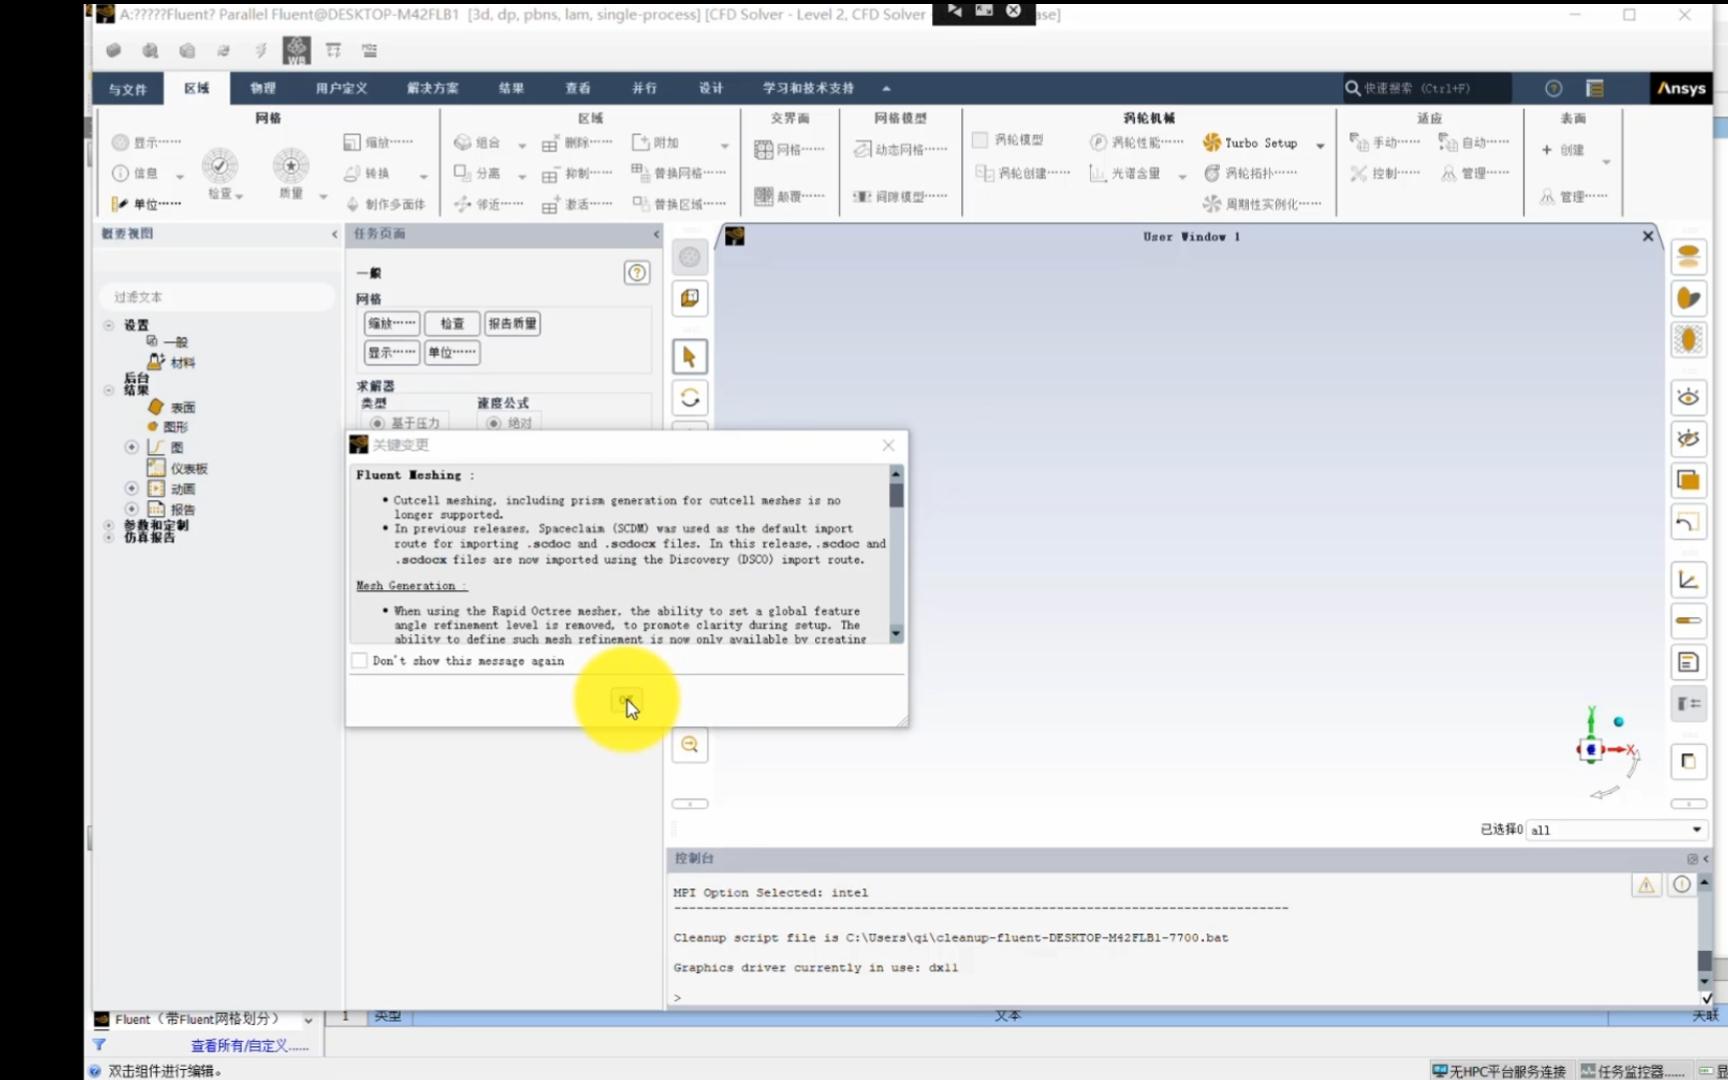
Task: Click the 交界面 网格 (Interfaces Mesh) item
Action: (x=789, y=150)
